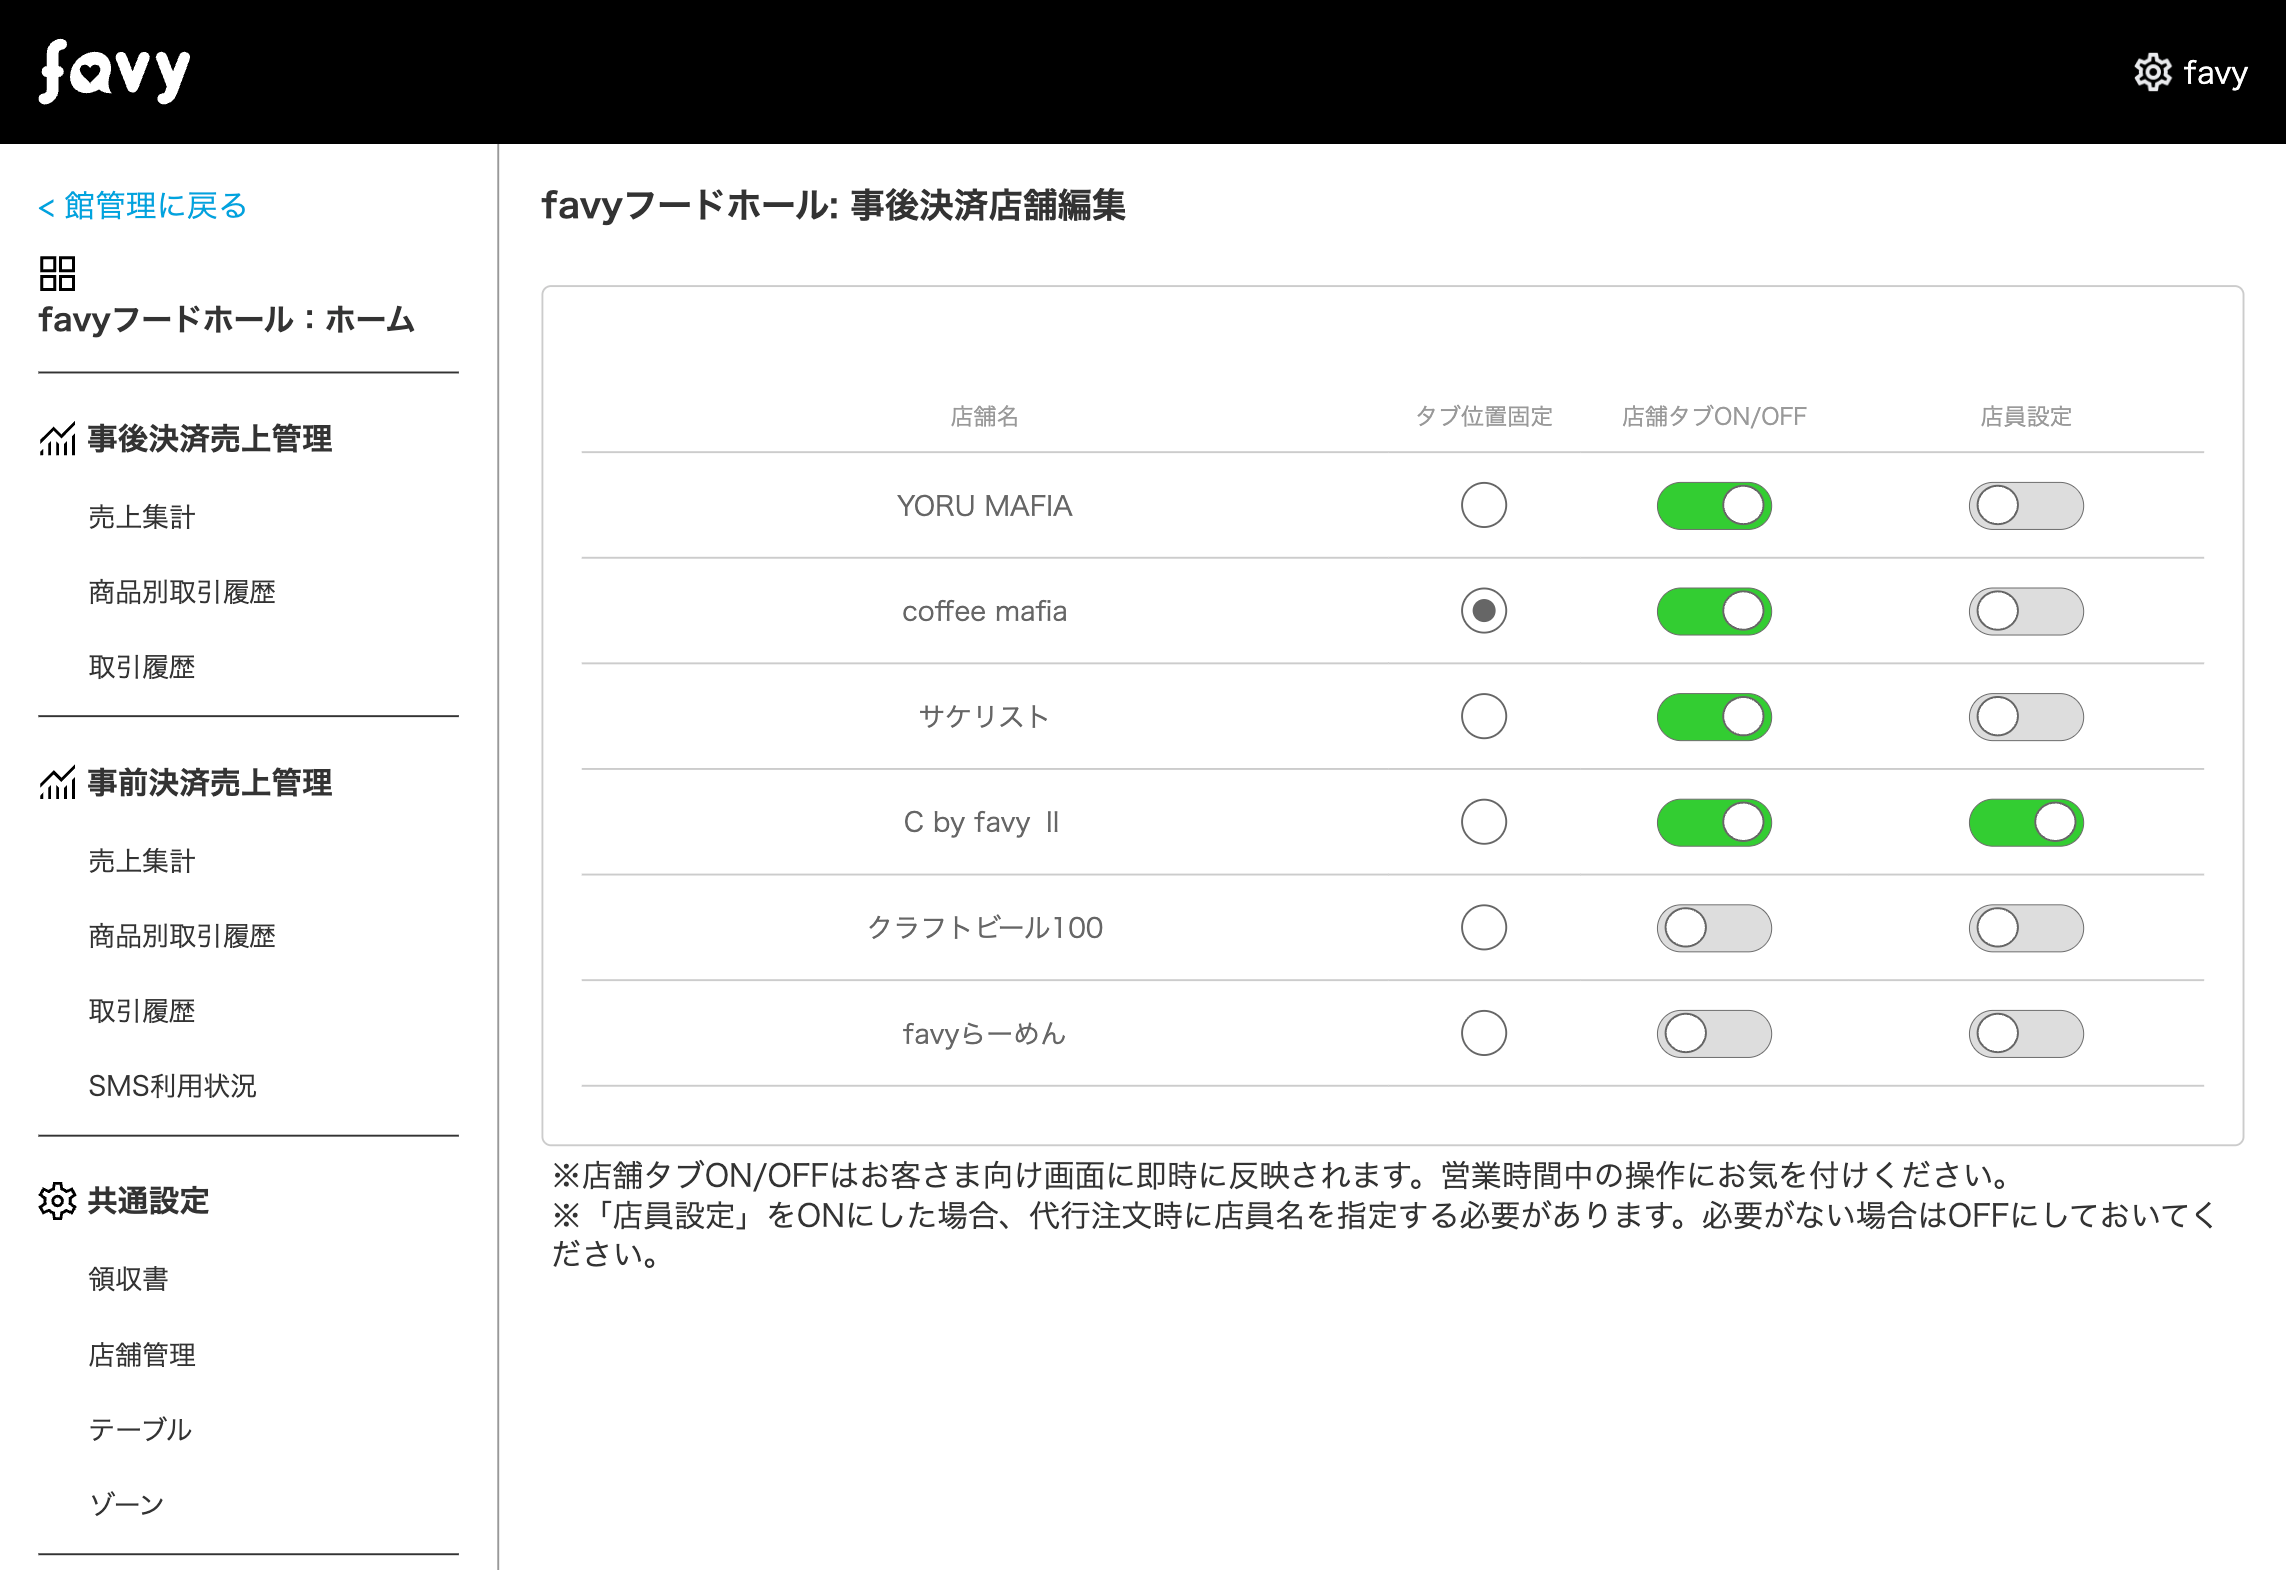Click the 事後決済売上管理 section heading
2286x1570 pixels.
point(210,438)
